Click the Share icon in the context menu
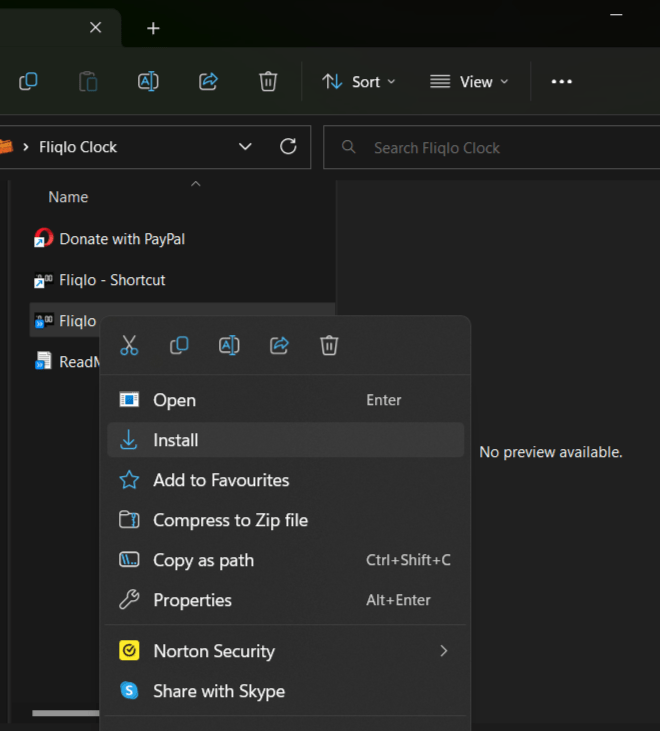The height and width of the screenshot is (731, 660). (279, 346)
